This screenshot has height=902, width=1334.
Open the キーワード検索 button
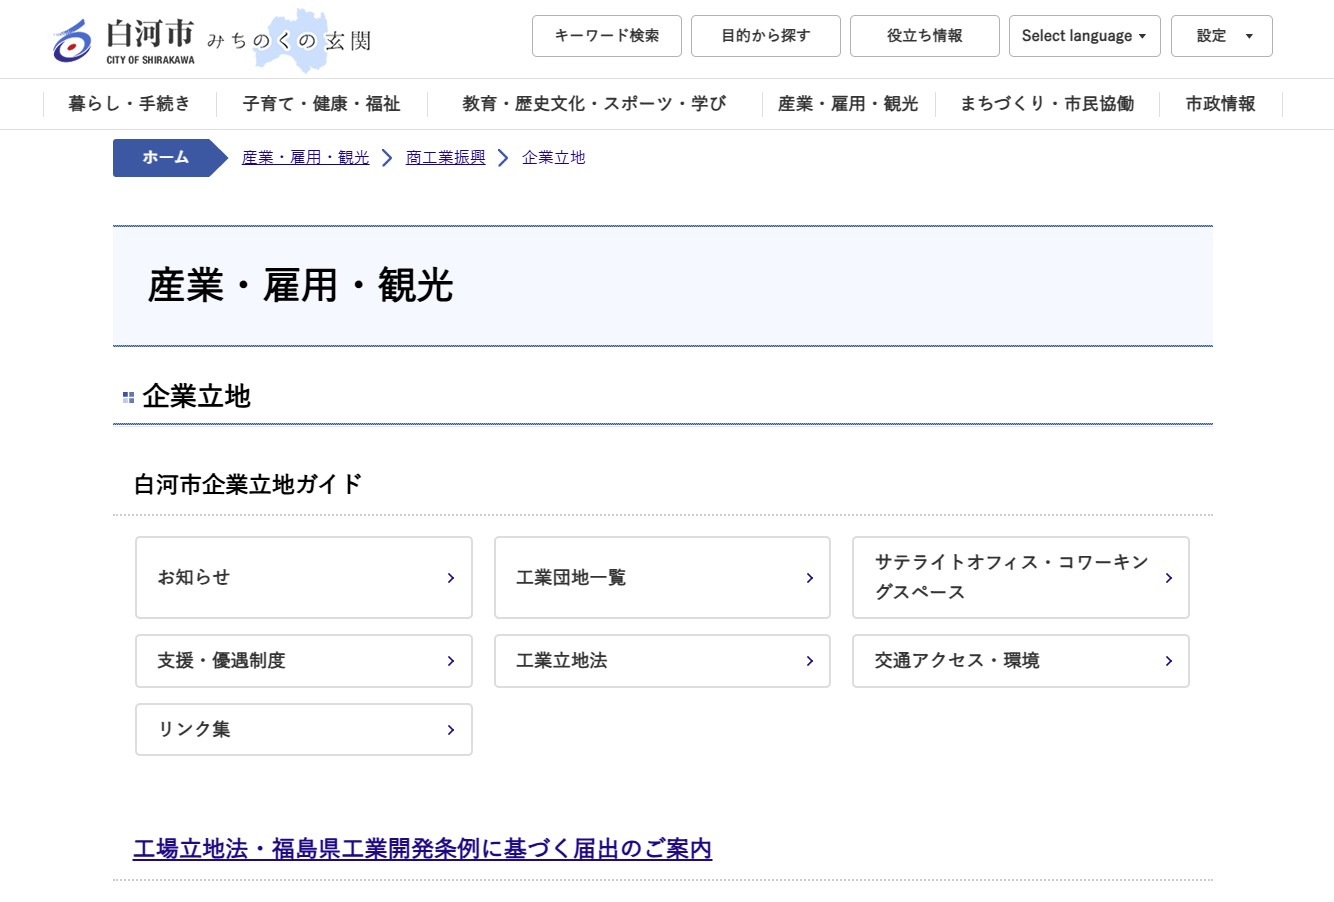pyautogui.click(x=607, y=36)
